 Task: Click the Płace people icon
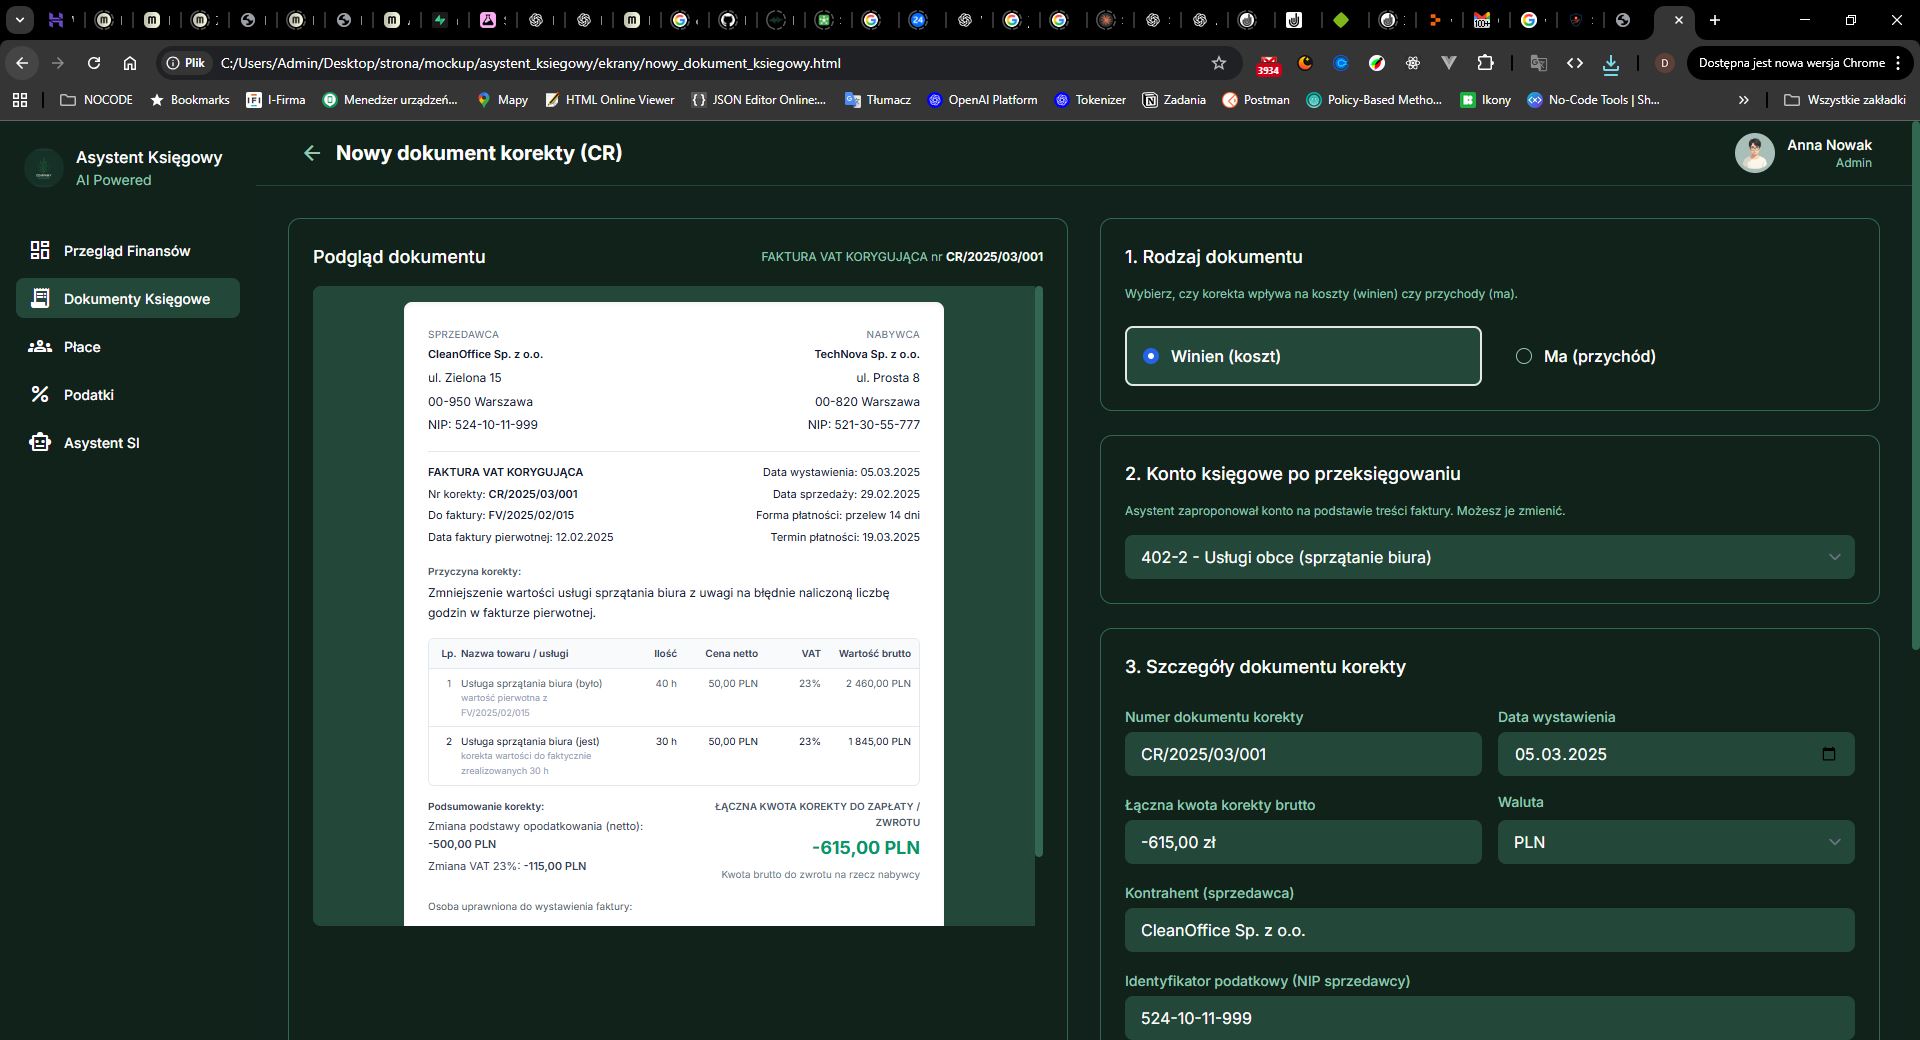[x=40, y=346]
